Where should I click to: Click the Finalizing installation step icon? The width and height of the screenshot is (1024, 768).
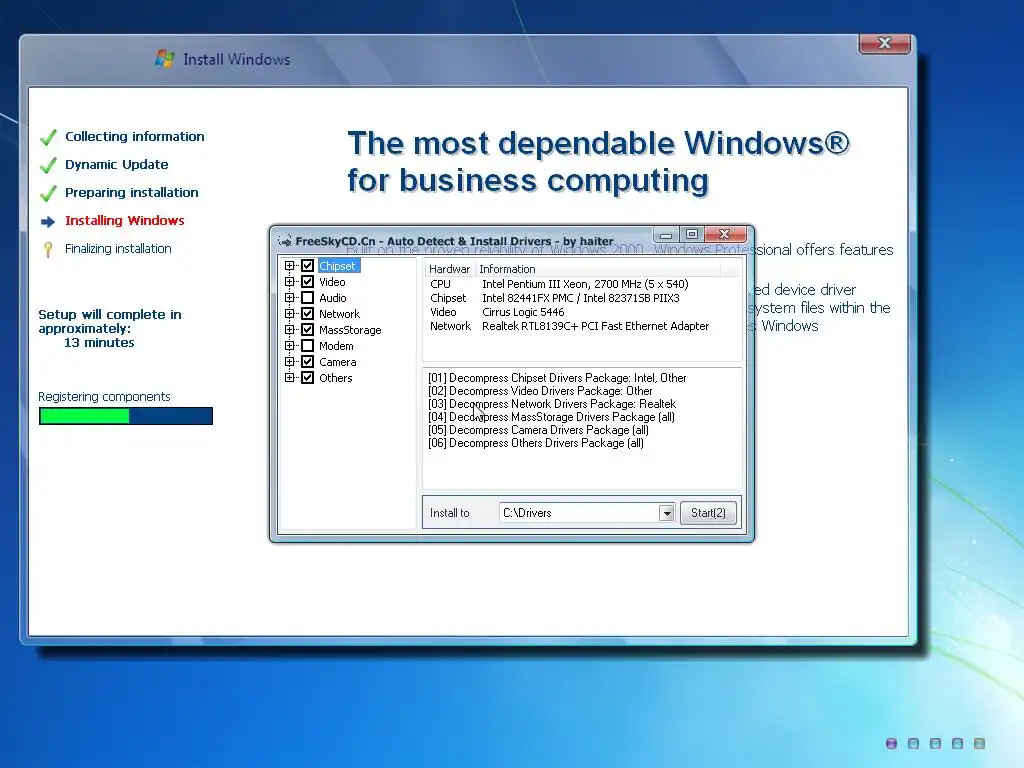point(48,249)
